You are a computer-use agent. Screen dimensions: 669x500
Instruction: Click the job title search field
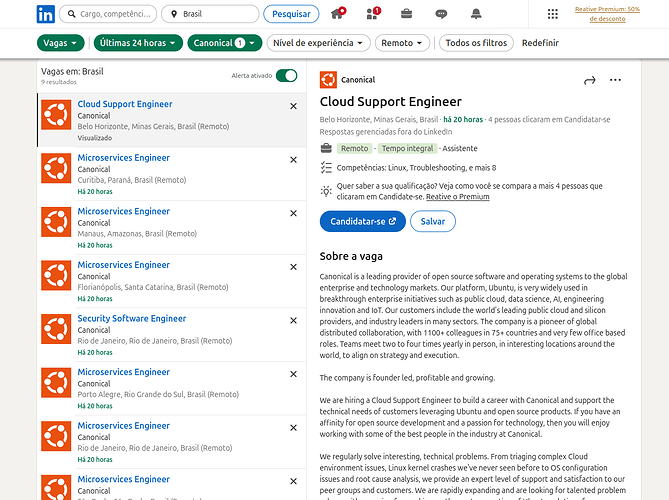(107, 14)
